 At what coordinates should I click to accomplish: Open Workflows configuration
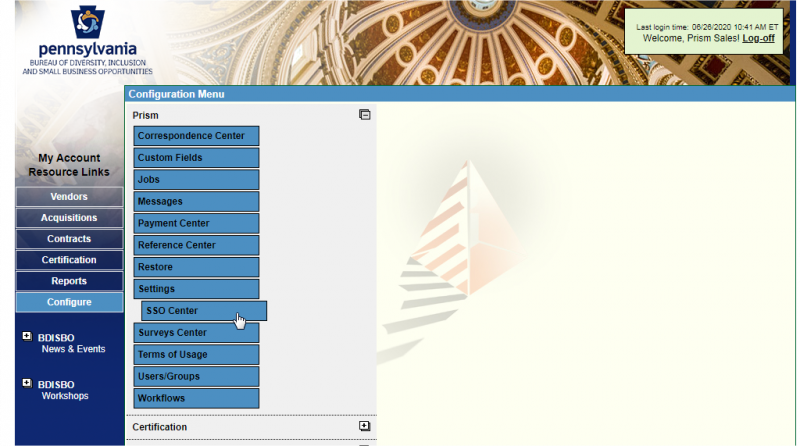196,398
